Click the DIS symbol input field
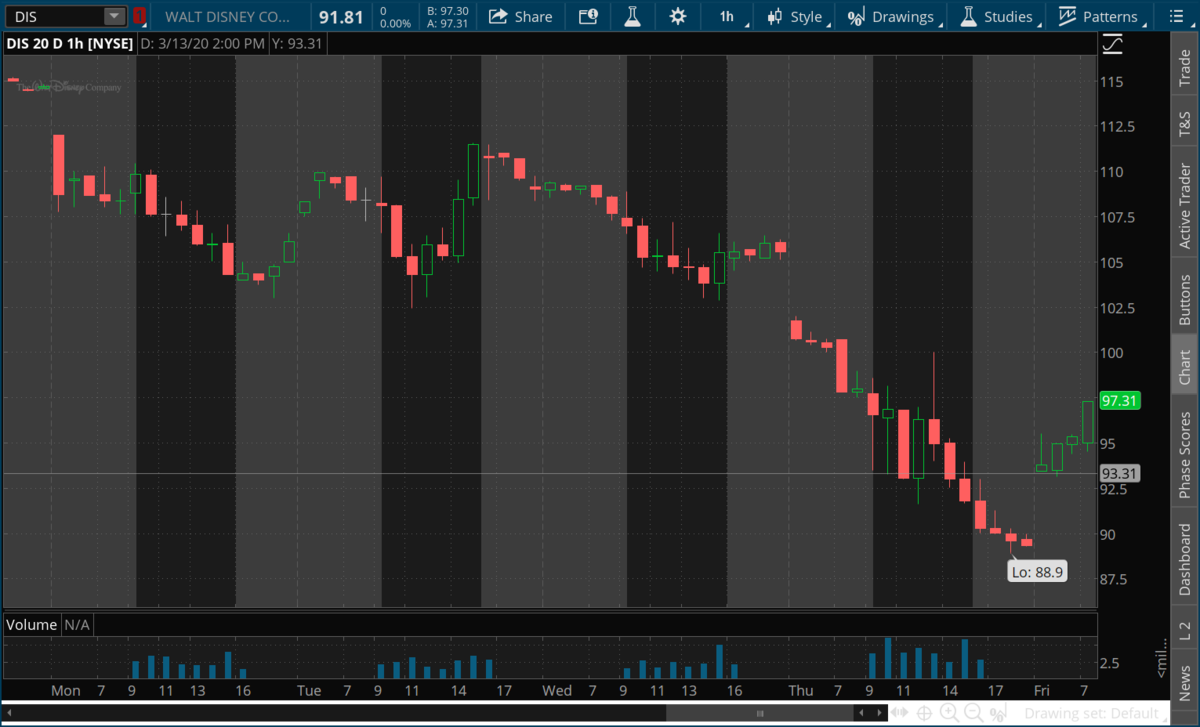The width and height of the screenshot is (1200, 727). 56,16
